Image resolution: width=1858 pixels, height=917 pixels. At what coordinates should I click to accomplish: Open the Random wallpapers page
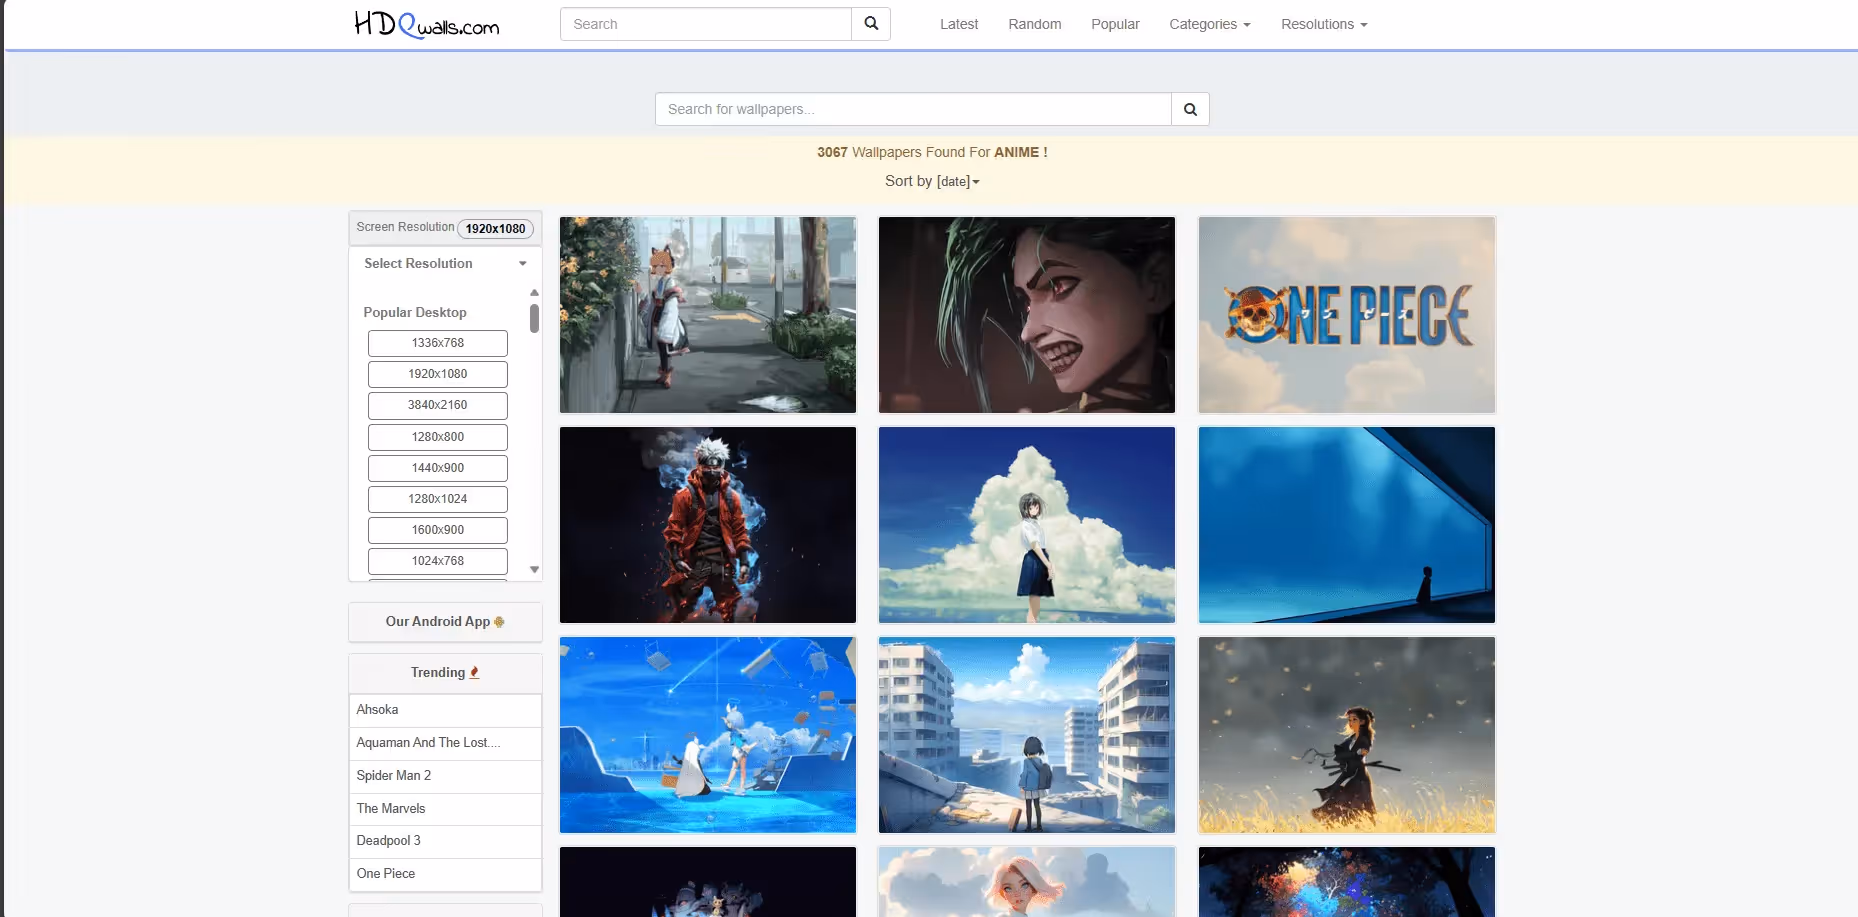(1034, 24)
